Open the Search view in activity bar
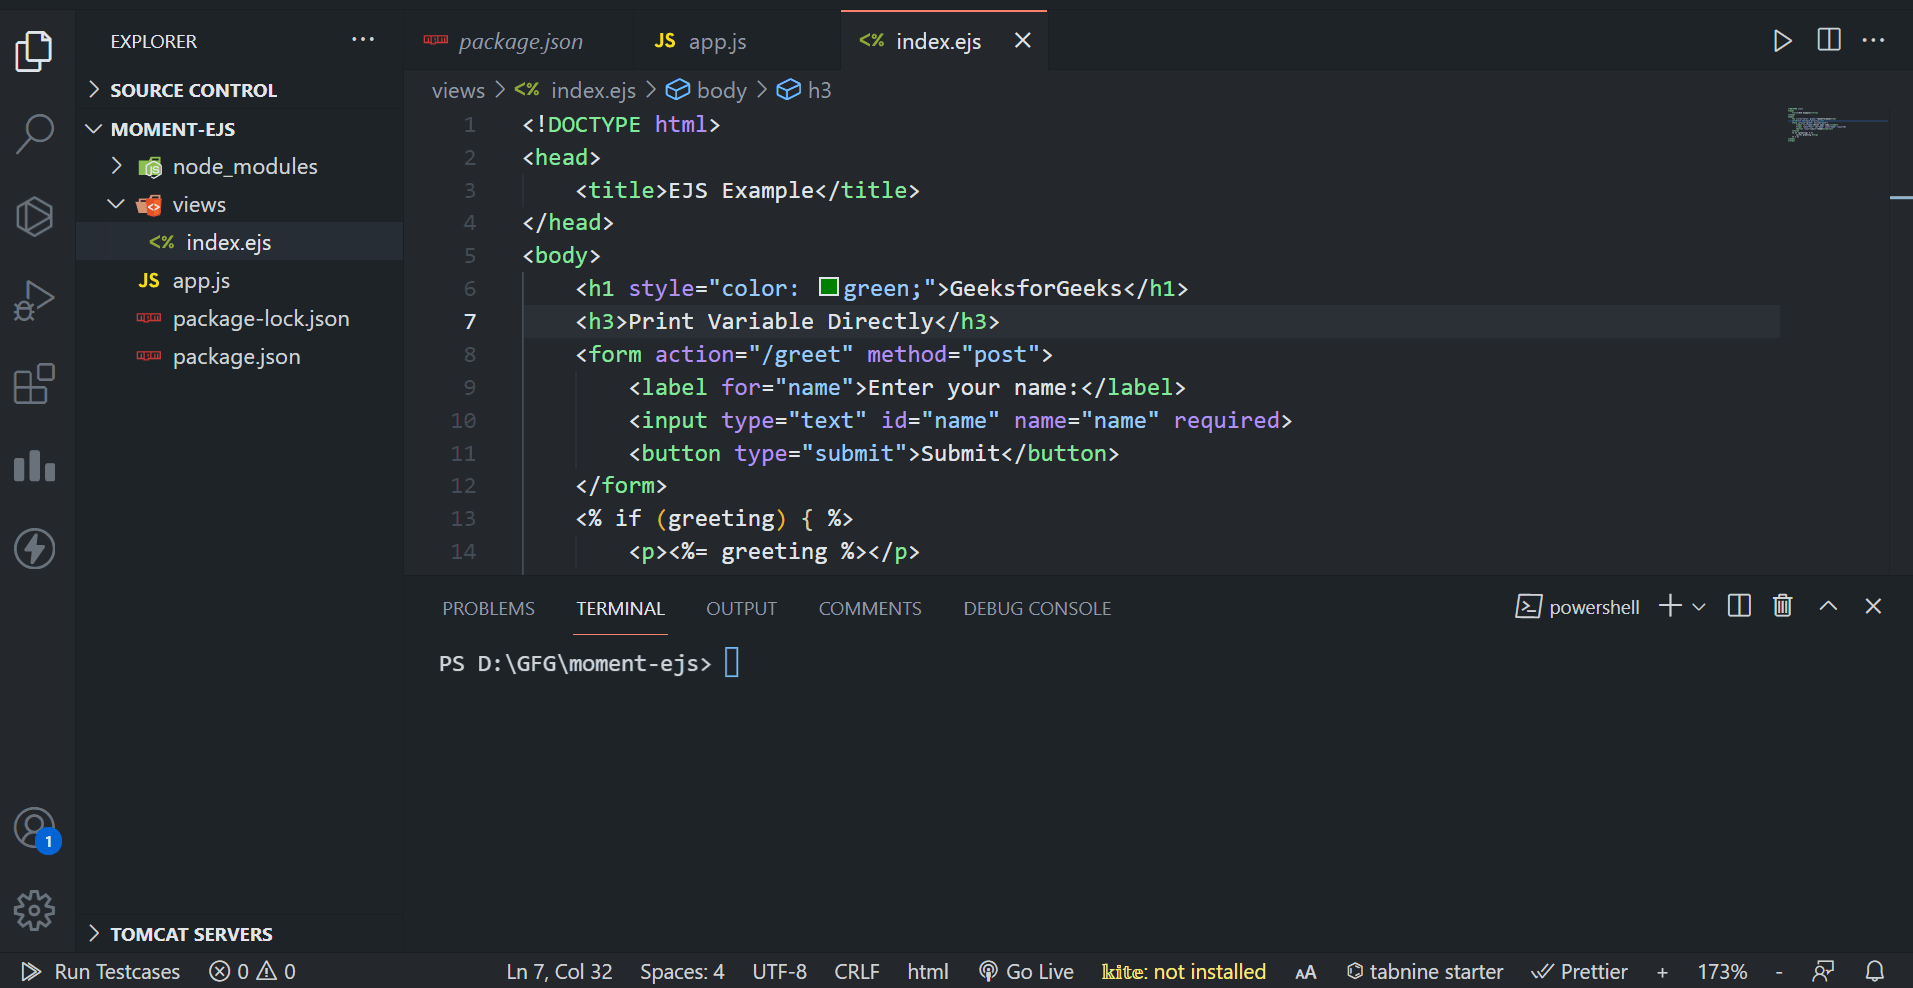Screen dimensions: 1913x988 tap(35, 133)
